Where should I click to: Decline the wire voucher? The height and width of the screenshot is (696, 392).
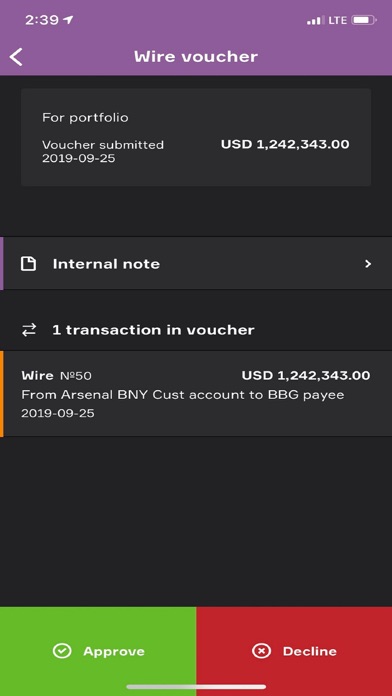[294, 651]
